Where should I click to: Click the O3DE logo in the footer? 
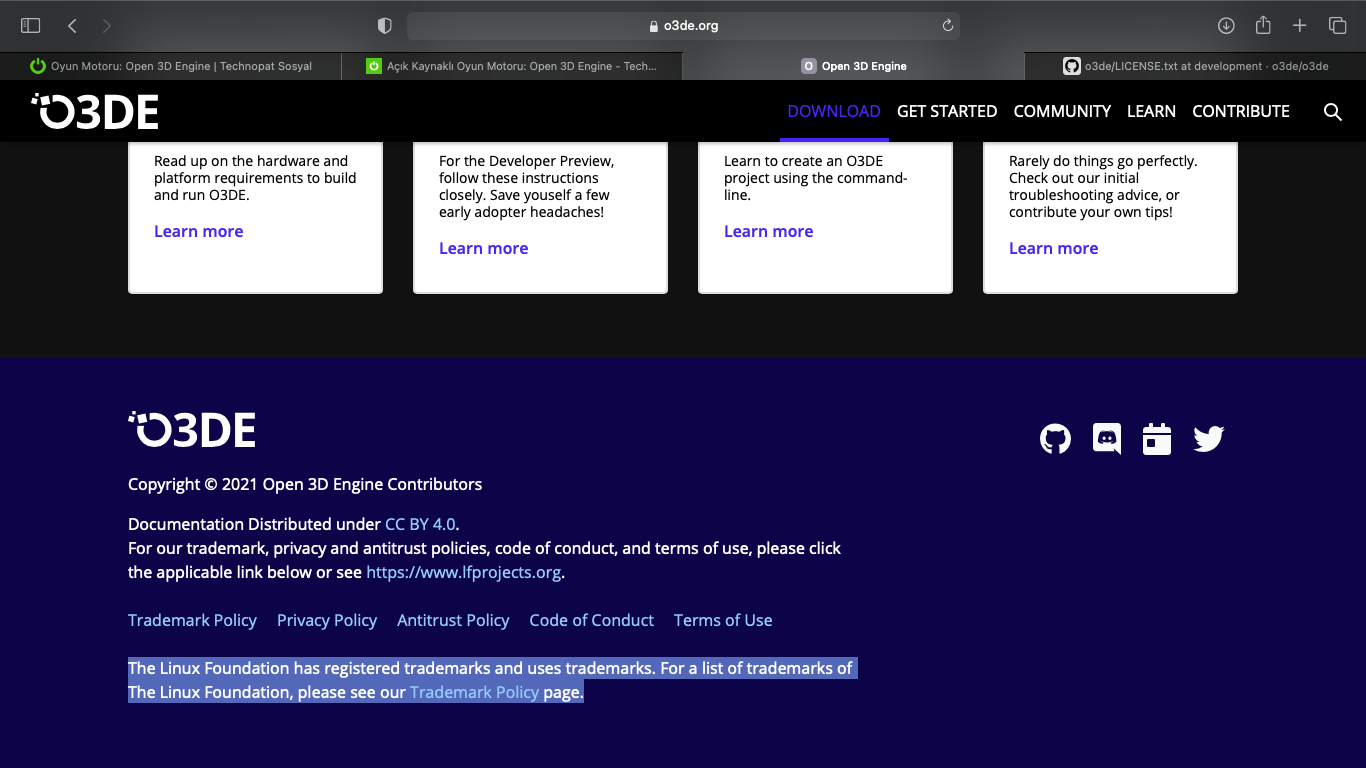click(x=192, y=429)
